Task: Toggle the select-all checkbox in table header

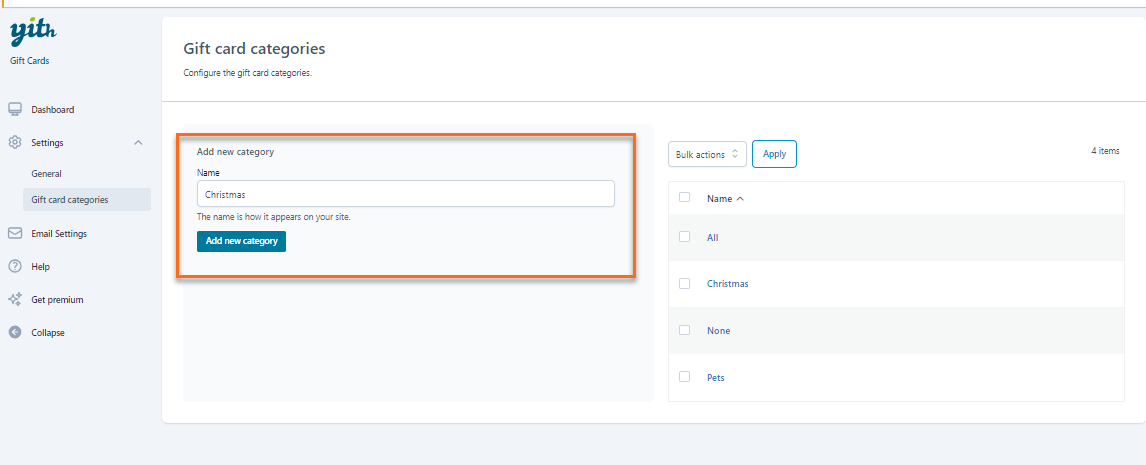Action: [x=684, y=198]
